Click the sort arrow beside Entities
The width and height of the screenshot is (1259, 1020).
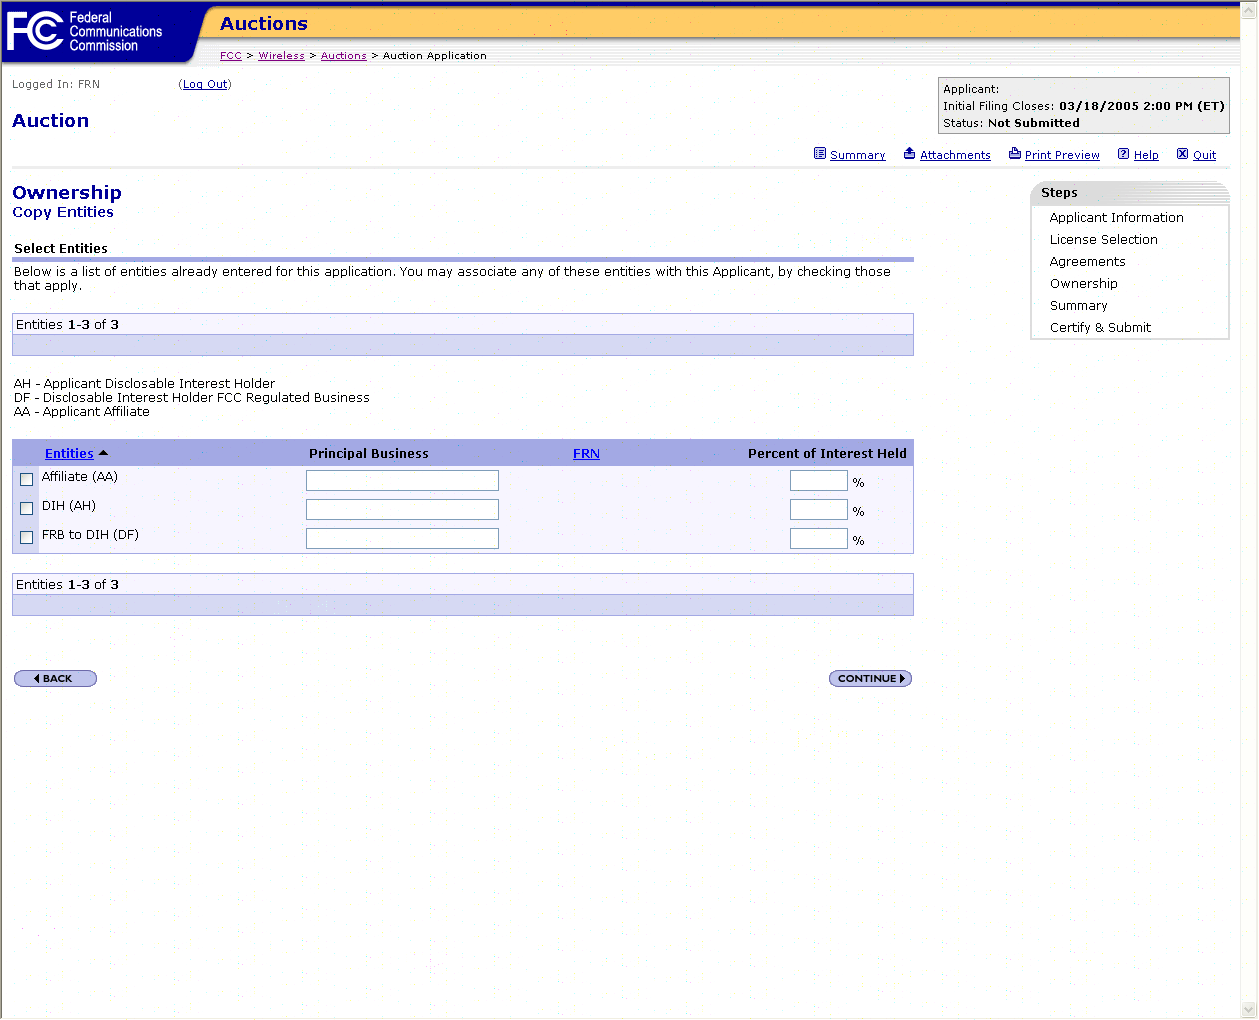103,453
